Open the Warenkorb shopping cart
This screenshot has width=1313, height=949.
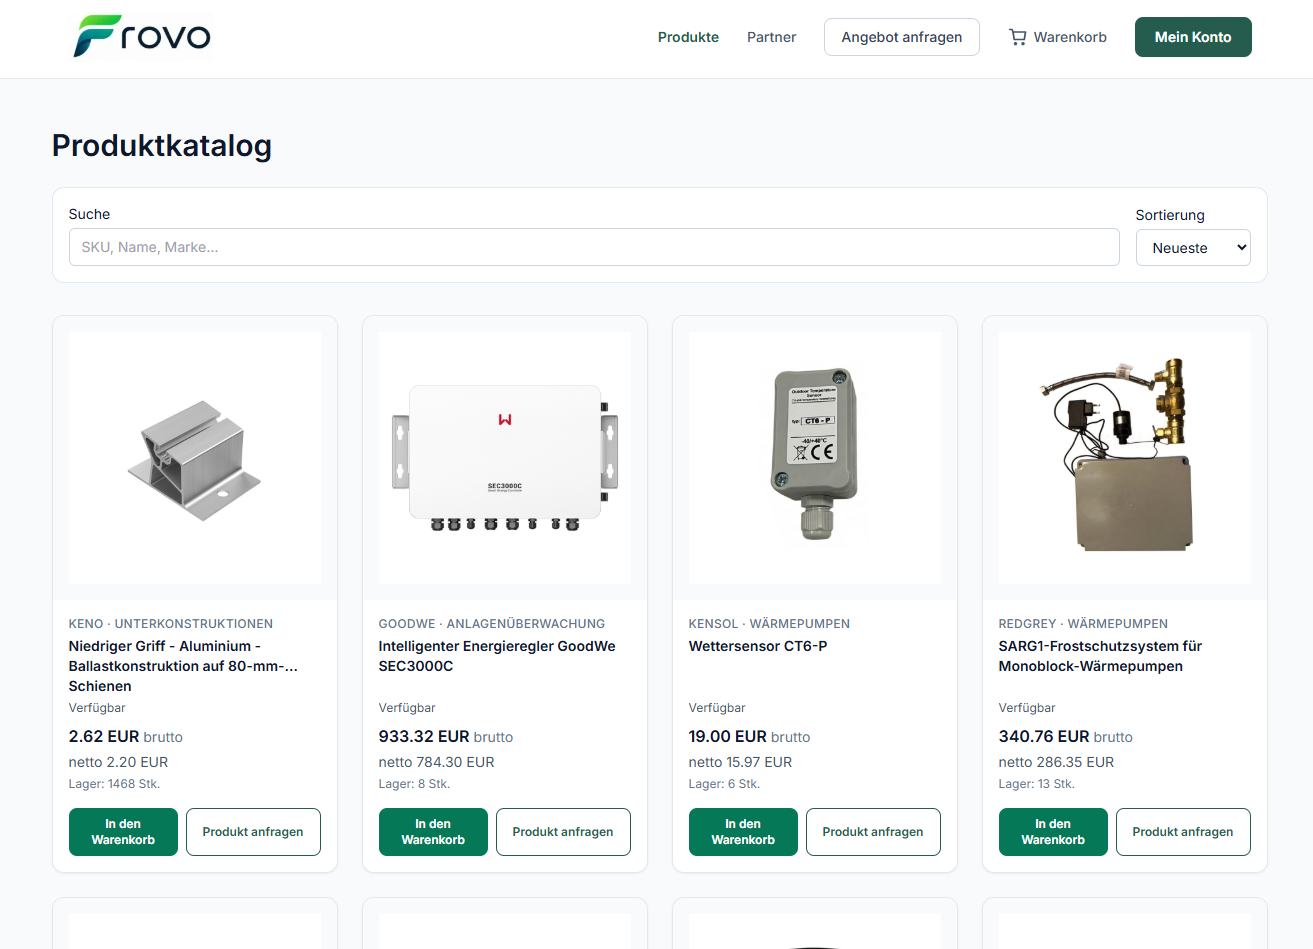[x=1057, y=37]
